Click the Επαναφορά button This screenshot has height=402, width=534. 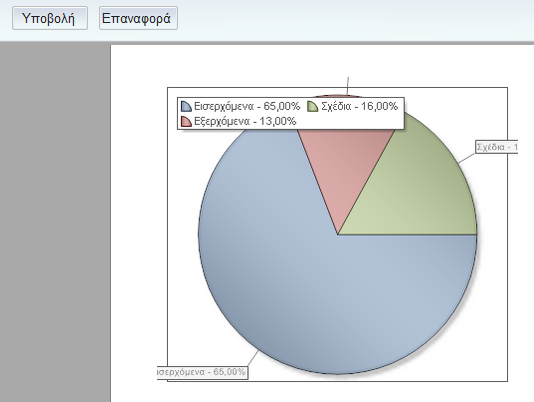pos(138,18)
